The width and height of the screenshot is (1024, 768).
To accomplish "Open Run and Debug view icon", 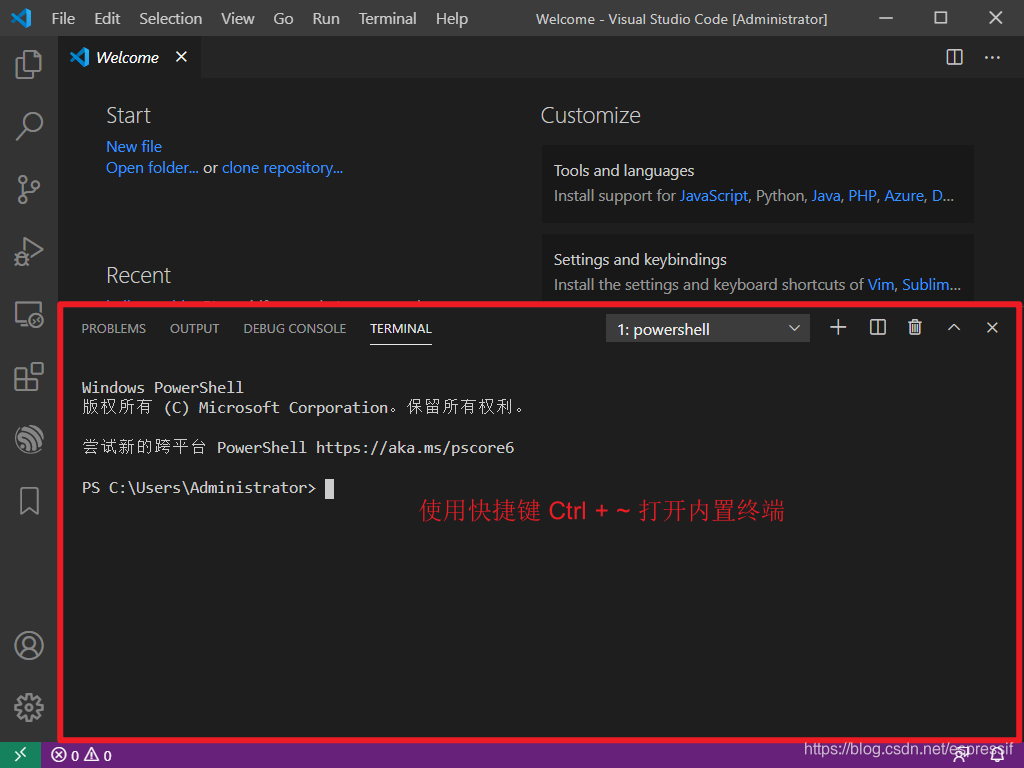I will pos(29,251).
